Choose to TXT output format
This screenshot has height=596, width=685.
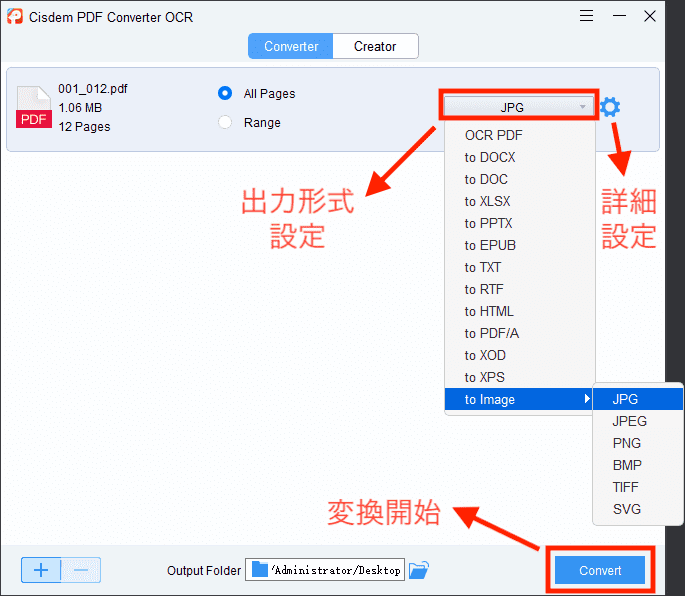point(520,267)
